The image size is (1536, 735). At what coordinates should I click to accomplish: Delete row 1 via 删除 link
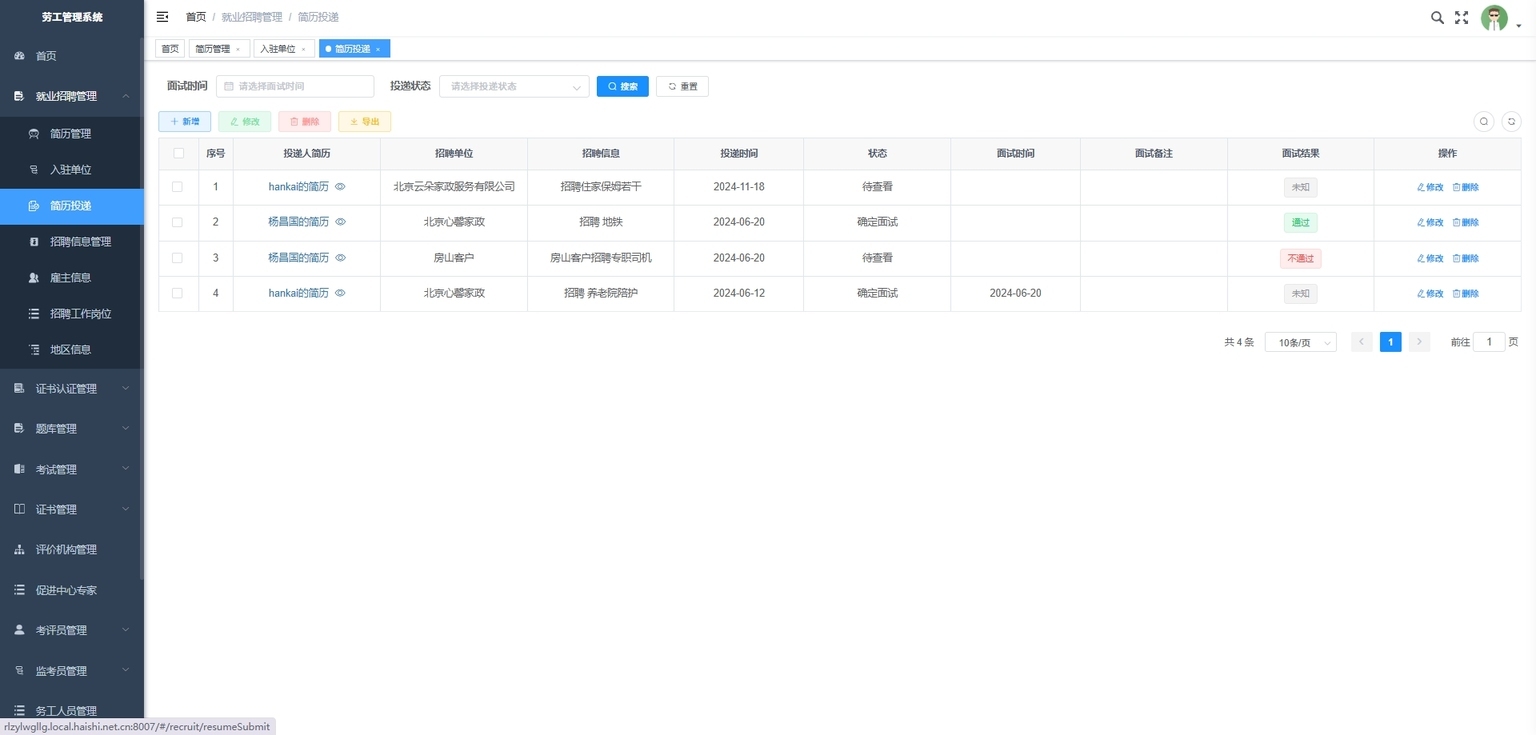[x=1465, y=187]
